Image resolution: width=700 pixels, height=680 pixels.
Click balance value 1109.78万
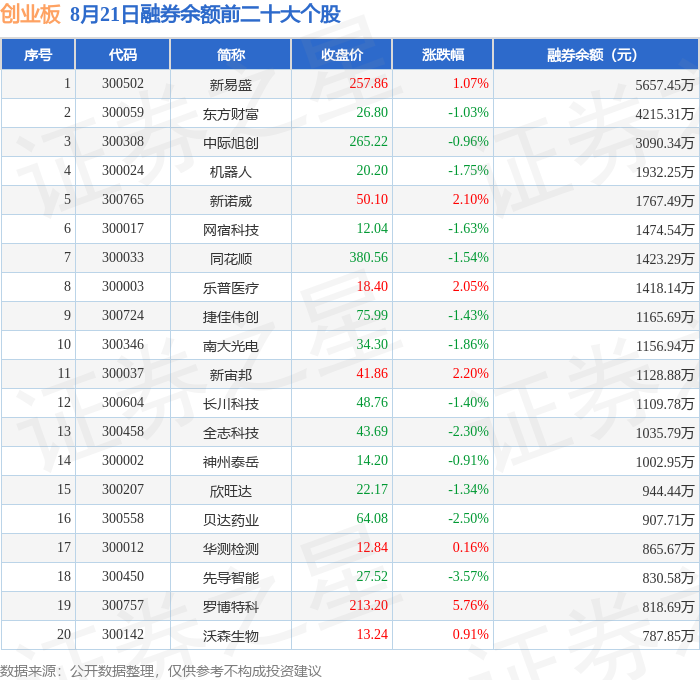(665, 404)
